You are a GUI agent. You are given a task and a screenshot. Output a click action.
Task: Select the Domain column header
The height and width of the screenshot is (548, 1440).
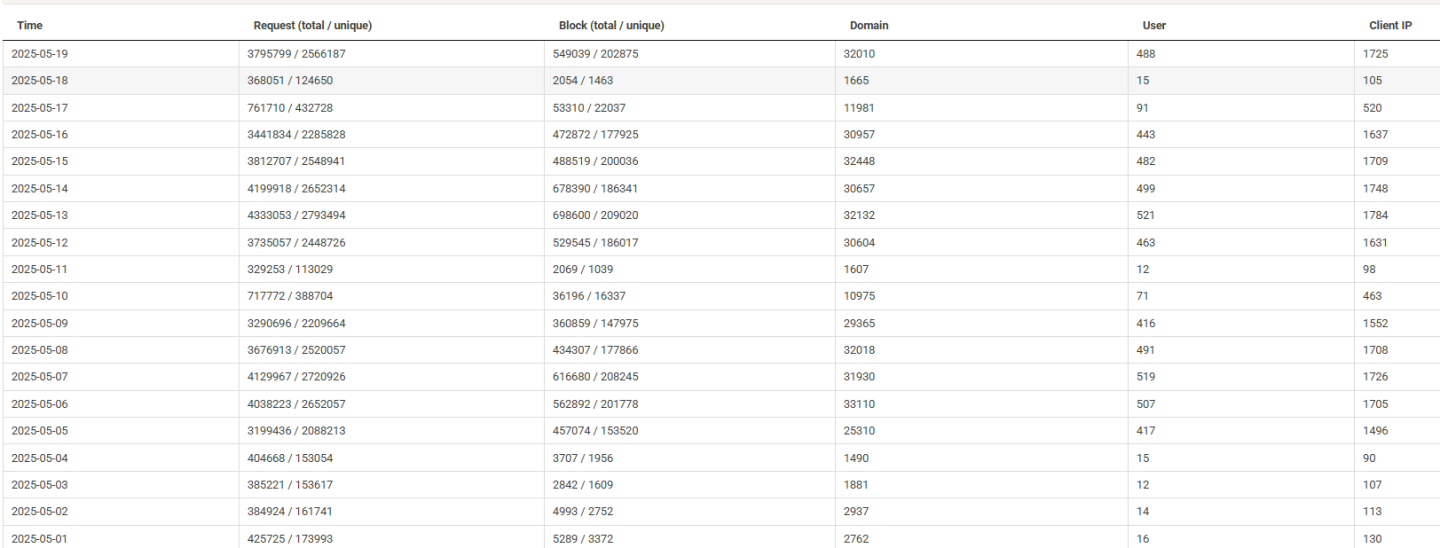coord(869,25)
